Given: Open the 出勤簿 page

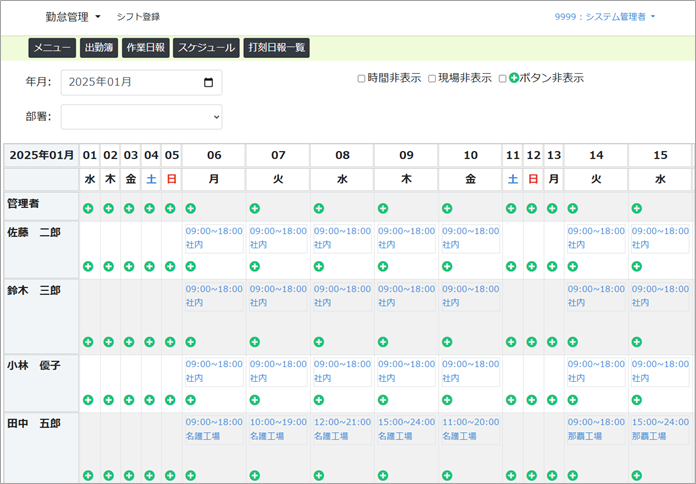Looking at the screenshot, I should (x=99, y=47).
